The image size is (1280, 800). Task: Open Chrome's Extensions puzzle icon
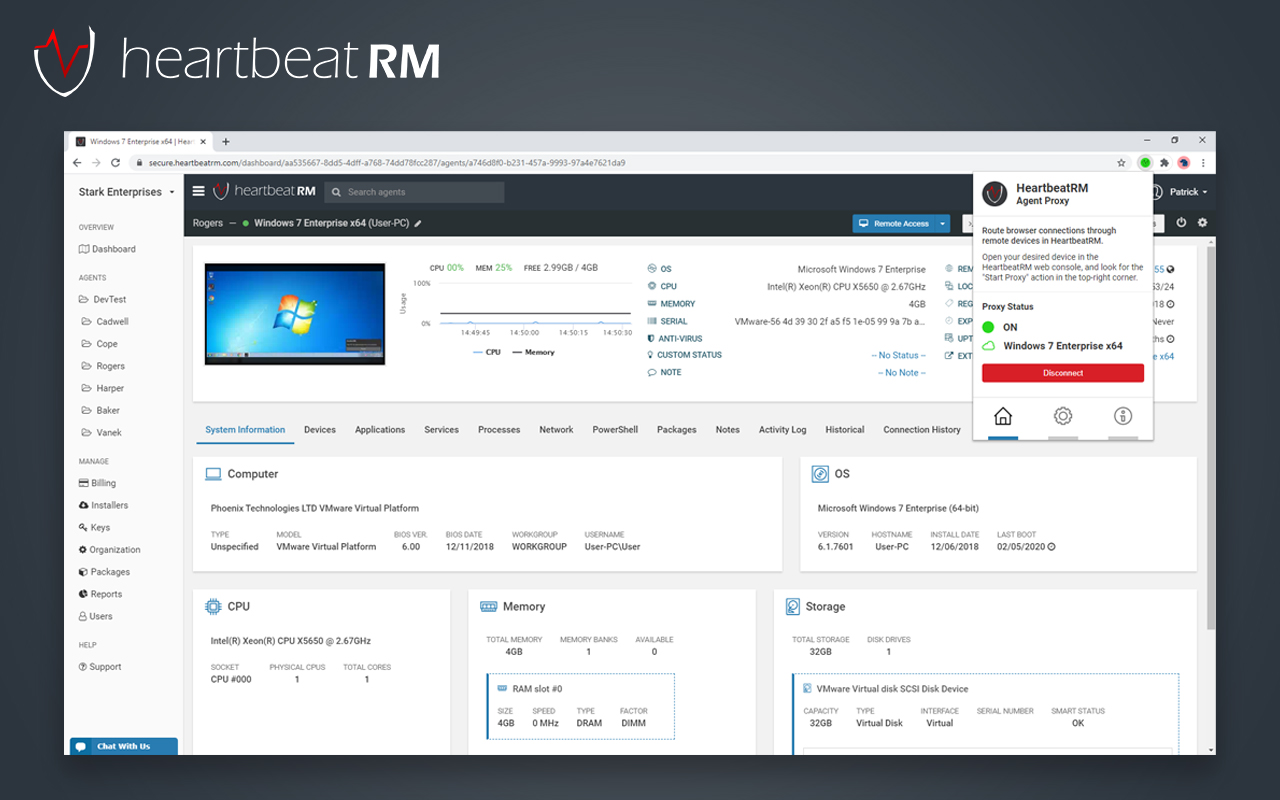click(1164, 162)
